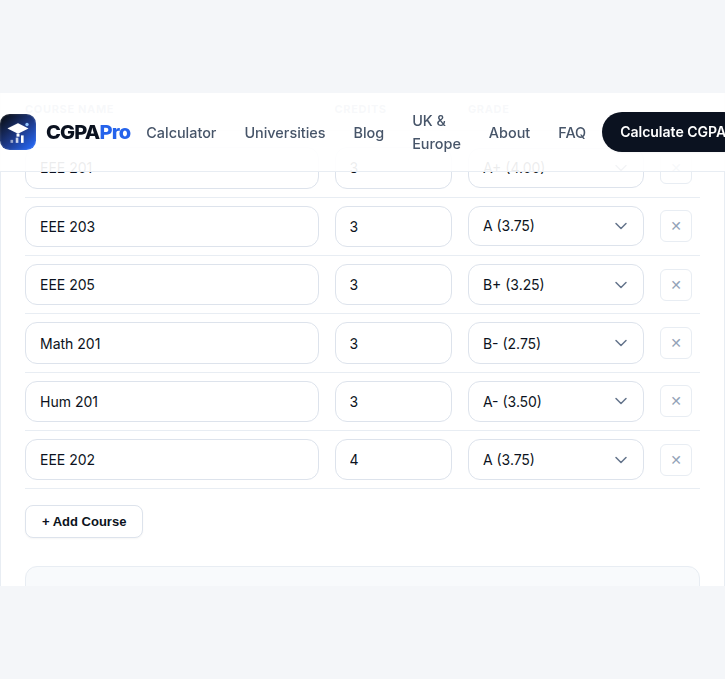Focus the Hum 201 course name field
This screenshot has width=725, height=679.
[172, 401]
